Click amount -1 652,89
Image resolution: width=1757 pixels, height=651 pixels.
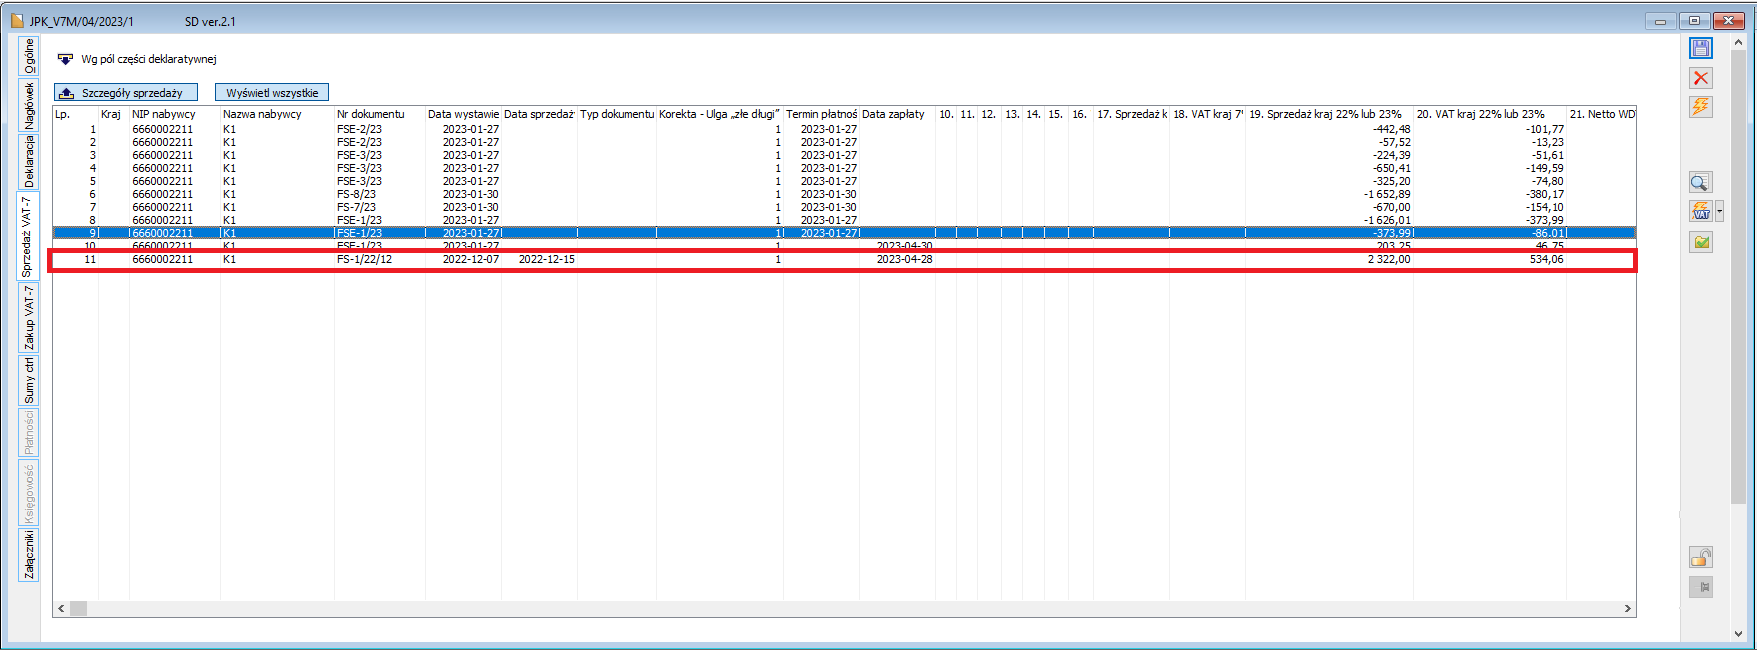coord(1388,194)
